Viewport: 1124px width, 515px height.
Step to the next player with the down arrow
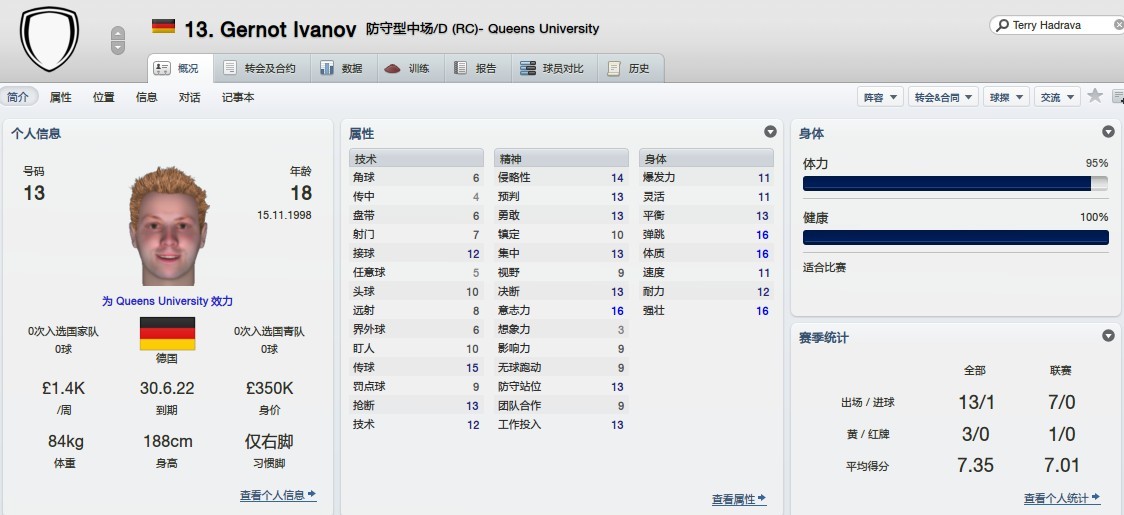coord(118,47)
